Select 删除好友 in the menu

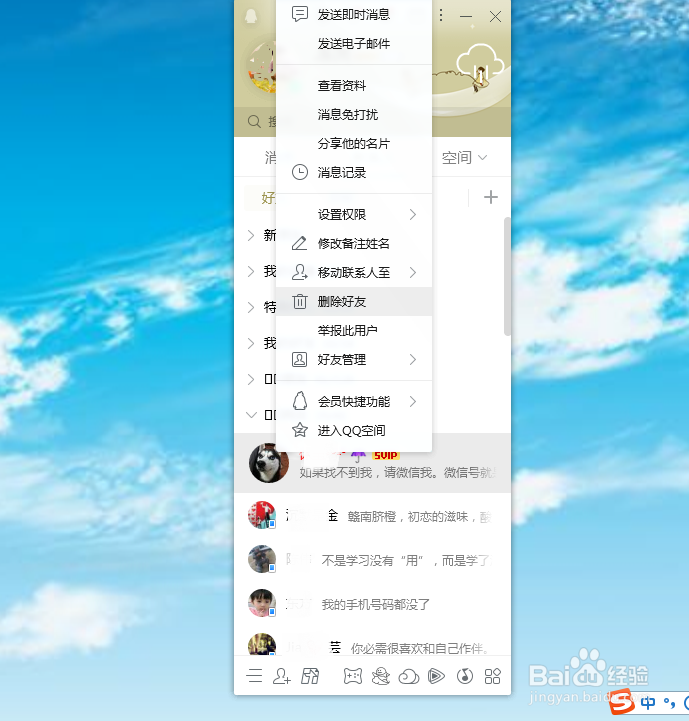[354, 301]
